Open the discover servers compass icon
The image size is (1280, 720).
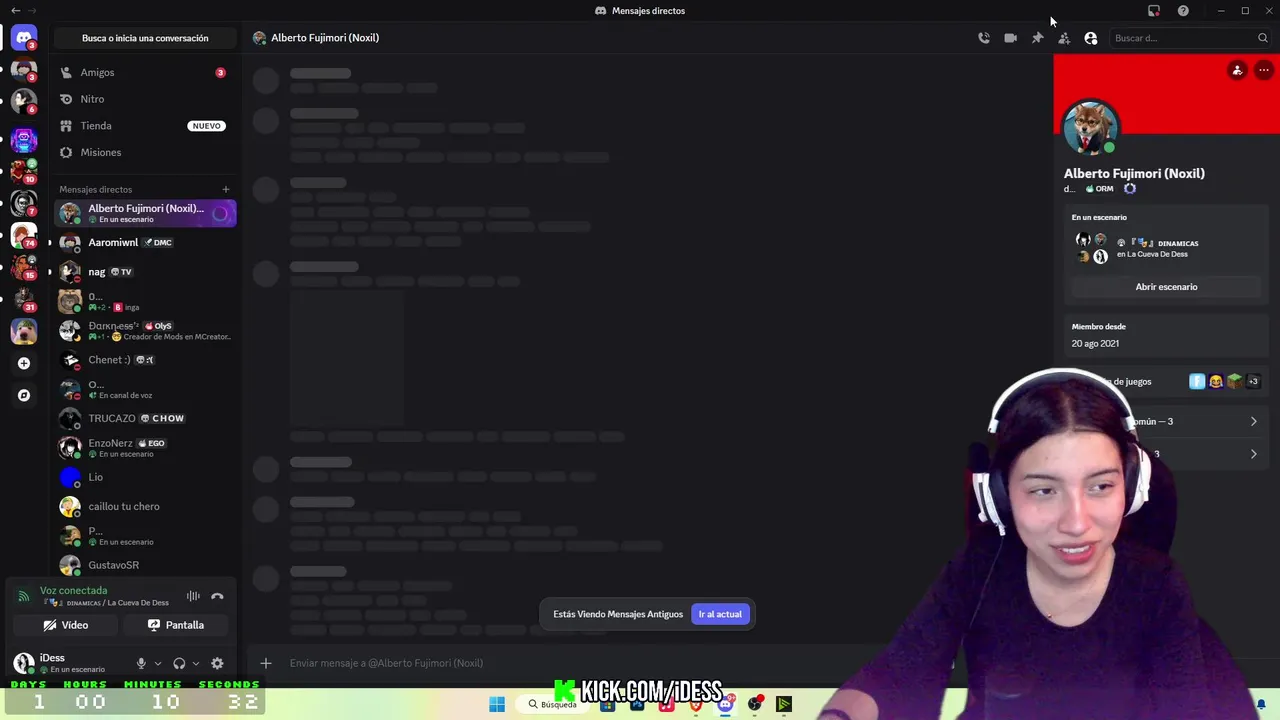[24, 395]
